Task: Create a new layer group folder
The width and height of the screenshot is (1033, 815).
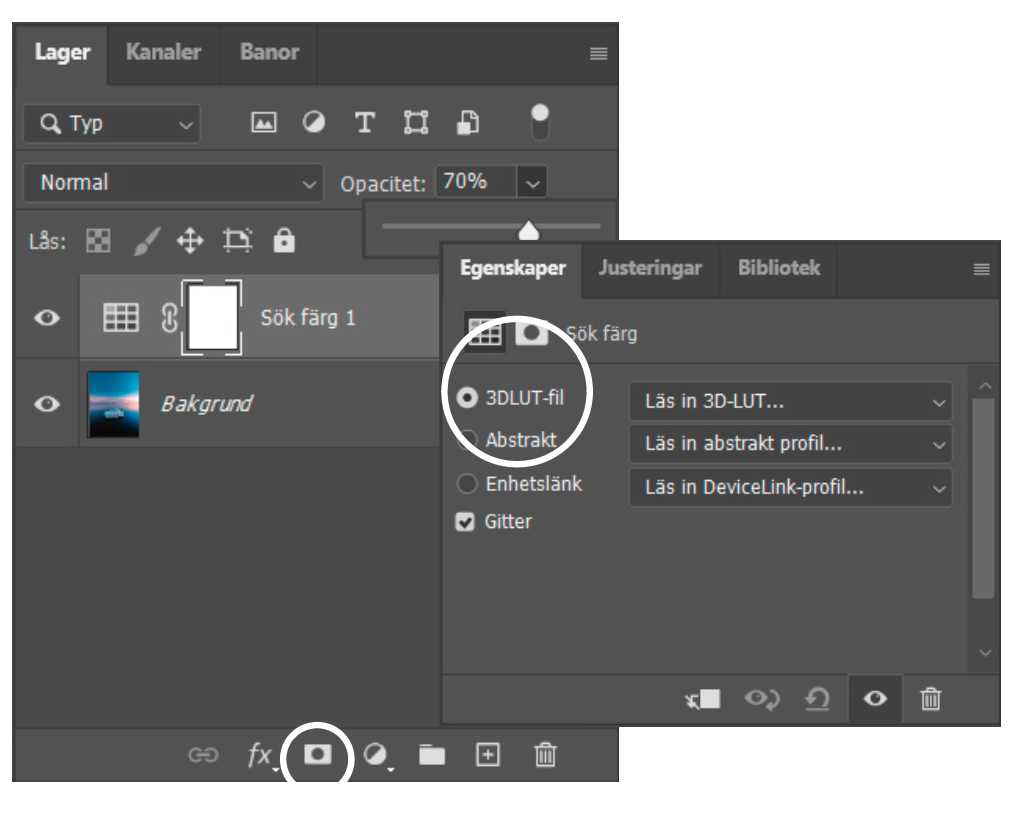Action: click(432, 755)
